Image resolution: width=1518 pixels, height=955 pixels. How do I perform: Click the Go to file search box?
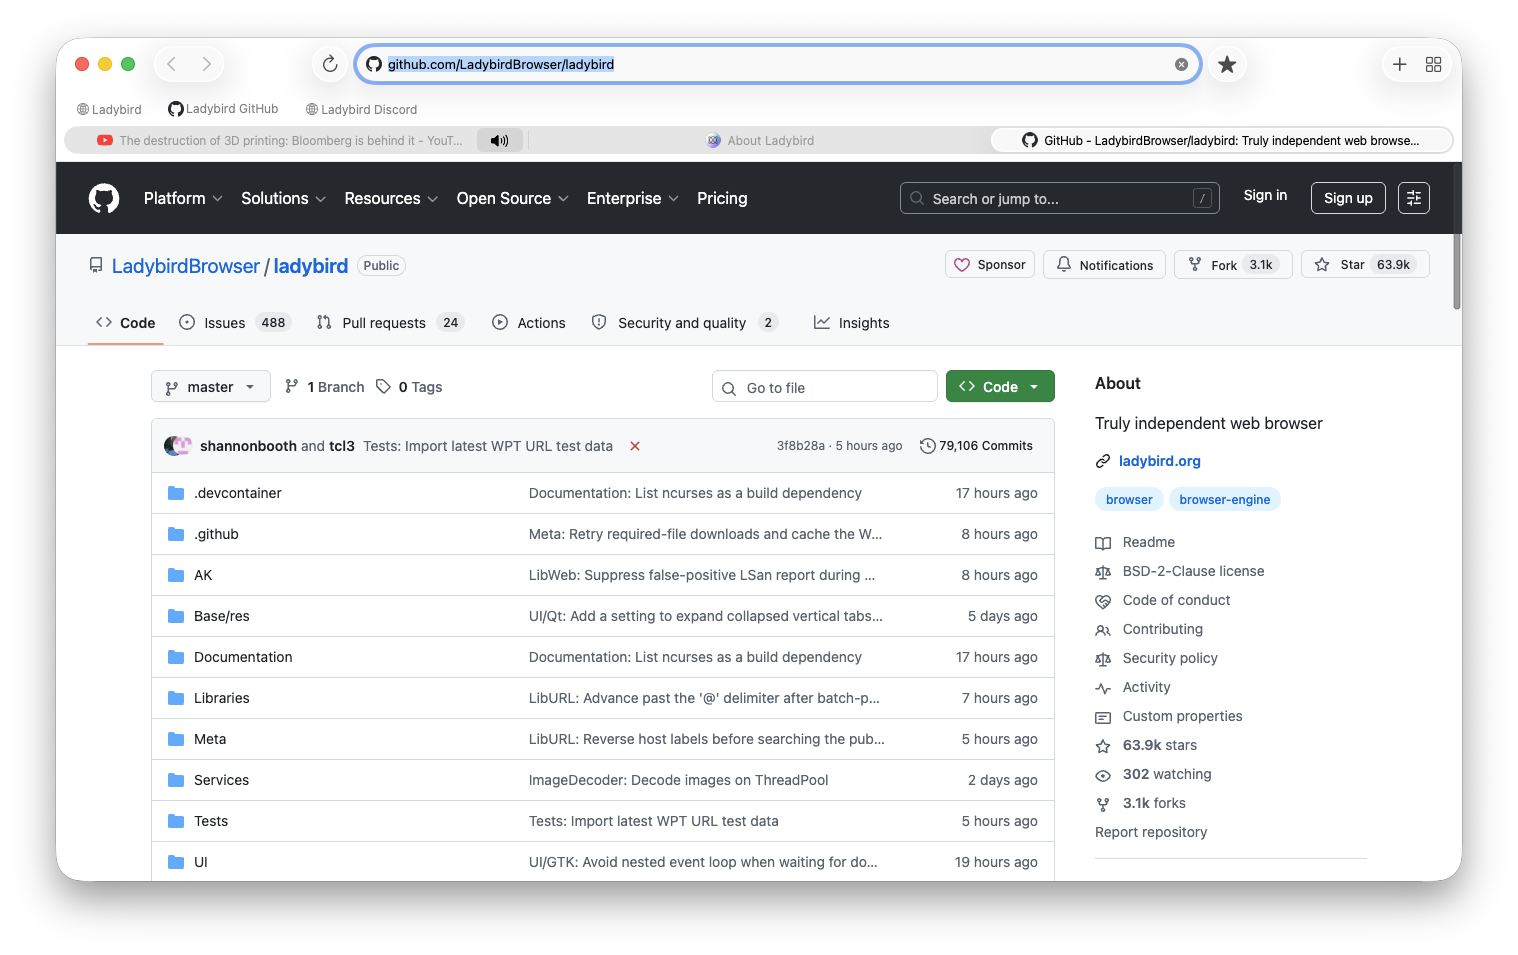point(825,387)
